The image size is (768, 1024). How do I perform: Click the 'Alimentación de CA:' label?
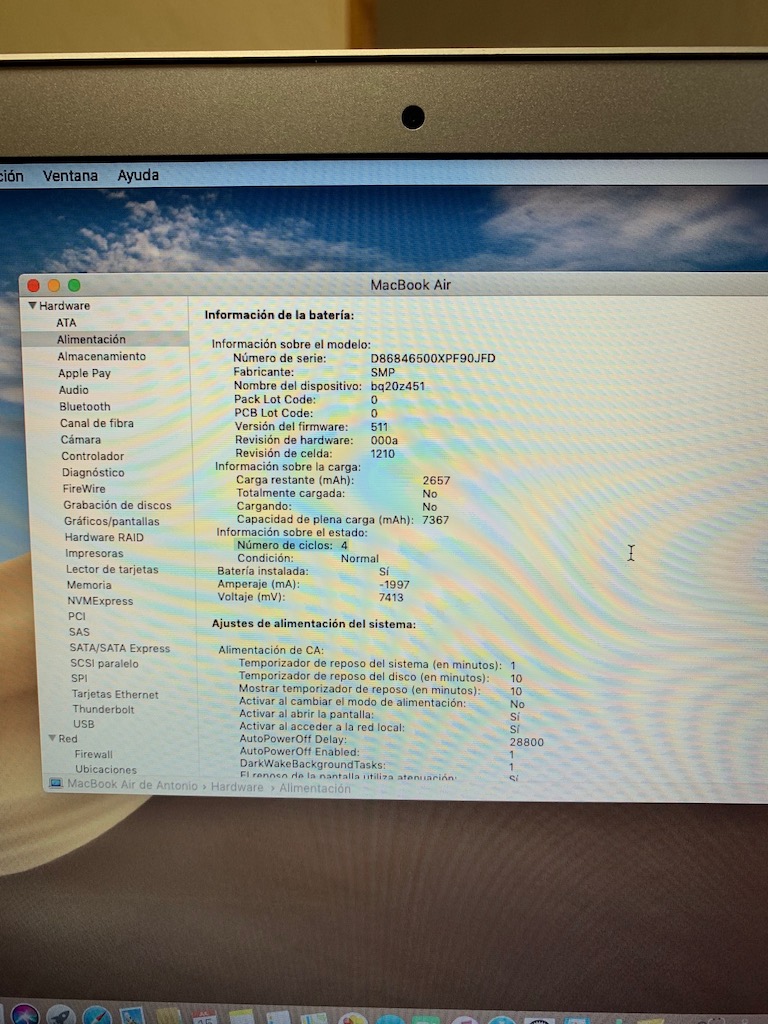point(271,650)
